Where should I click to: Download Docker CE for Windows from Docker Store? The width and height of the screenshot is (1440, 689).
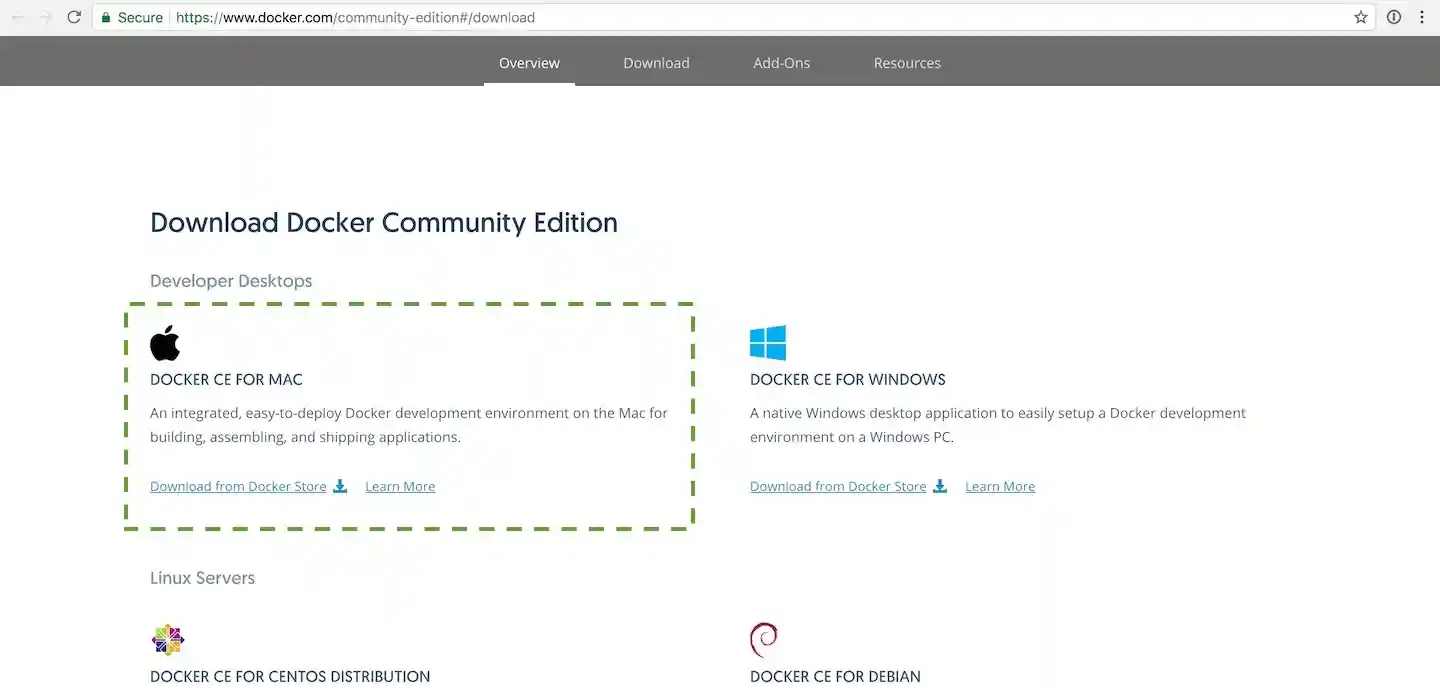(837, 486)
